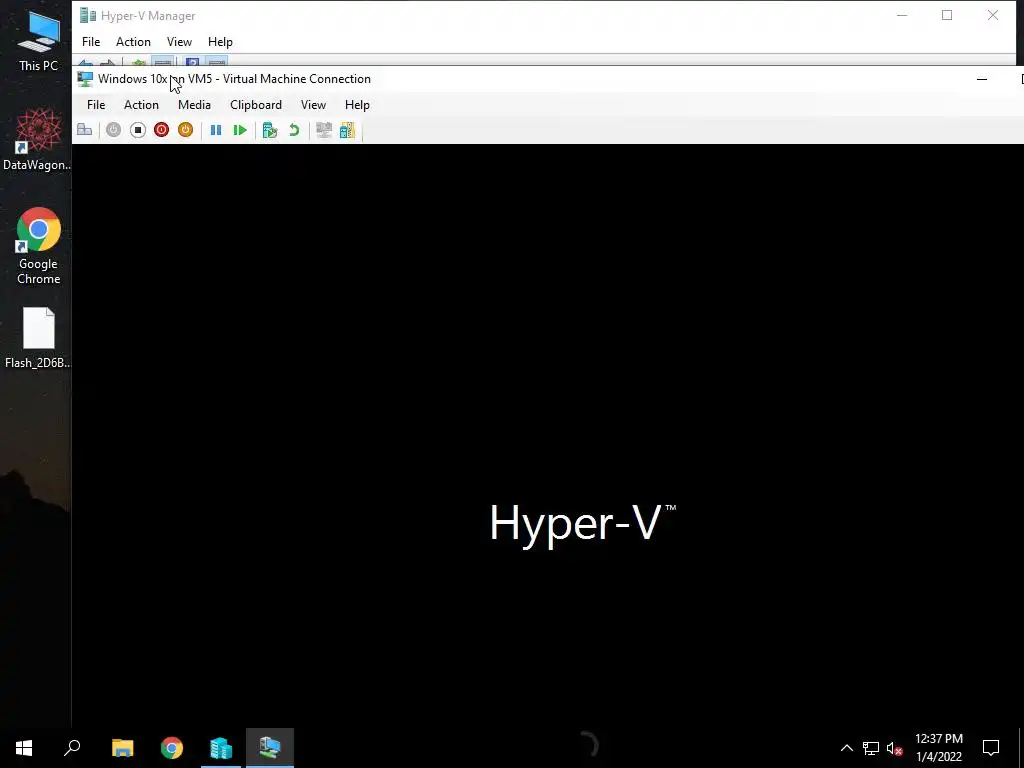This screenshot has width=1024, height=768.
Task: Minimize the Hyper-V Manager window
Action: pos(902,15)
